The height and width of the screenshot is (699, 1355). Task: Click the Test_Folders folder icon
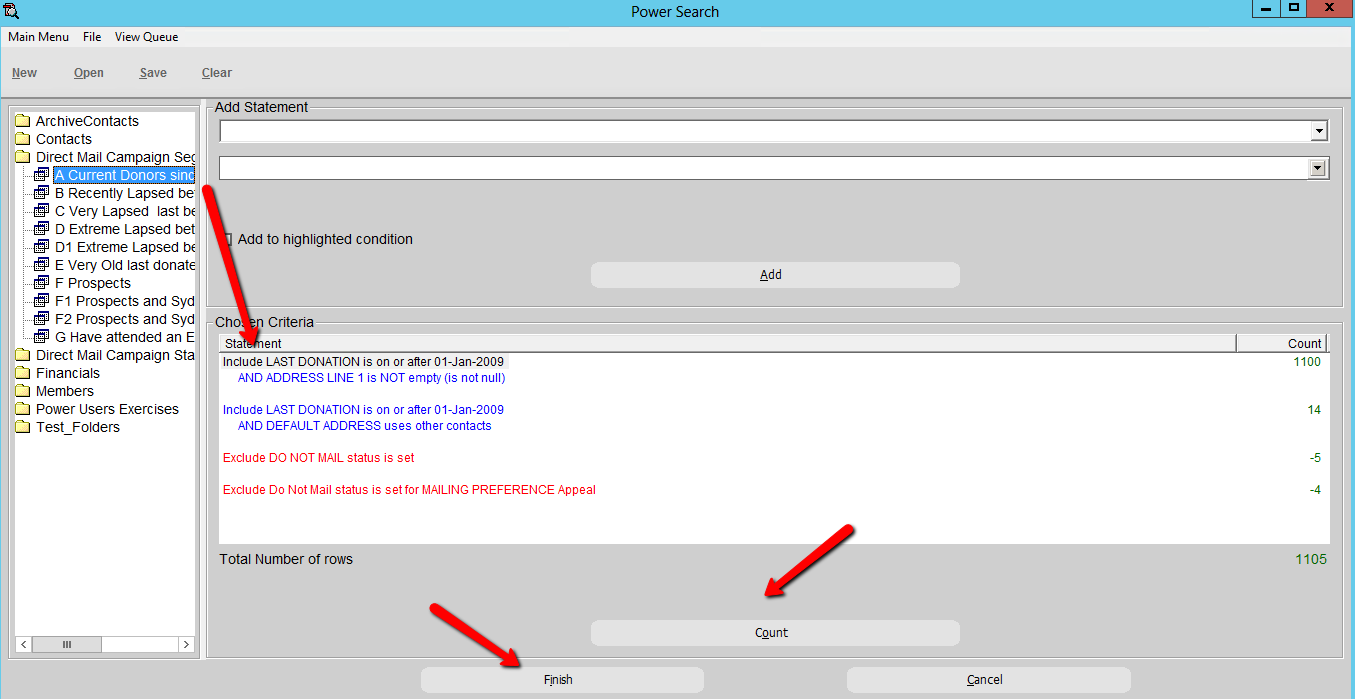click(22, 427)
